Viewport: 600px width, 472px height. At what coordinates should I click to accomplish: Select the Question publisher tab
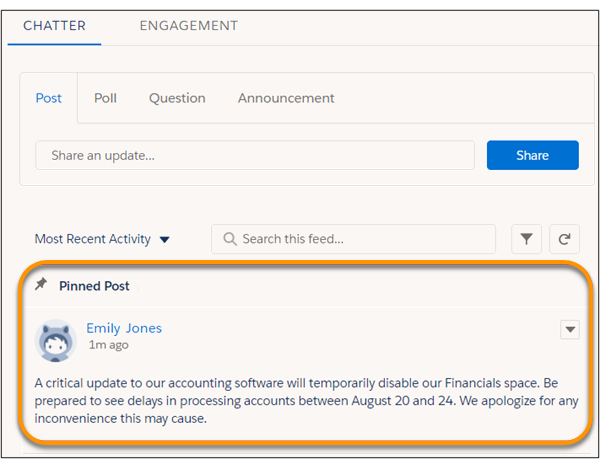(x=177, y=98)
